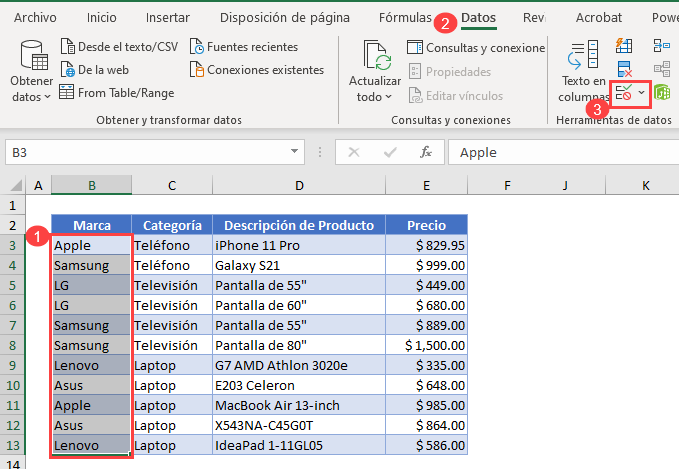The image size is (679, 469).
Task: Select the X543NA-C45G0T cell
Action: [x=299, y=425]
